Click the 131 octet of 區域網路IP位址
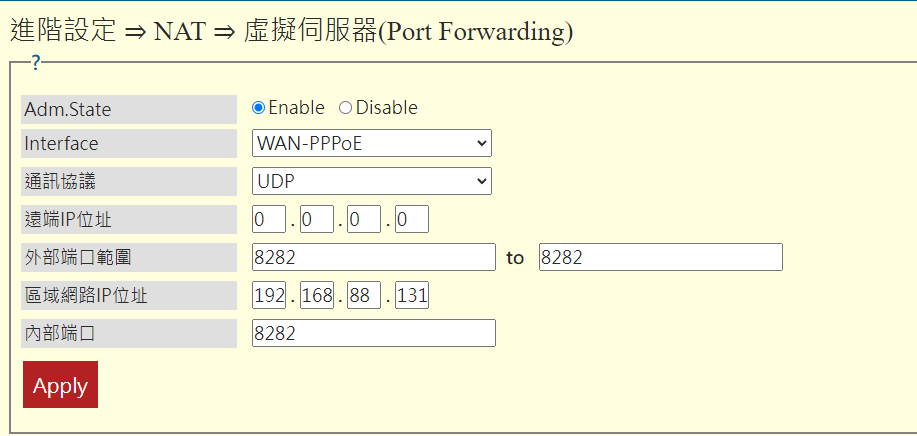 point(411,296)
